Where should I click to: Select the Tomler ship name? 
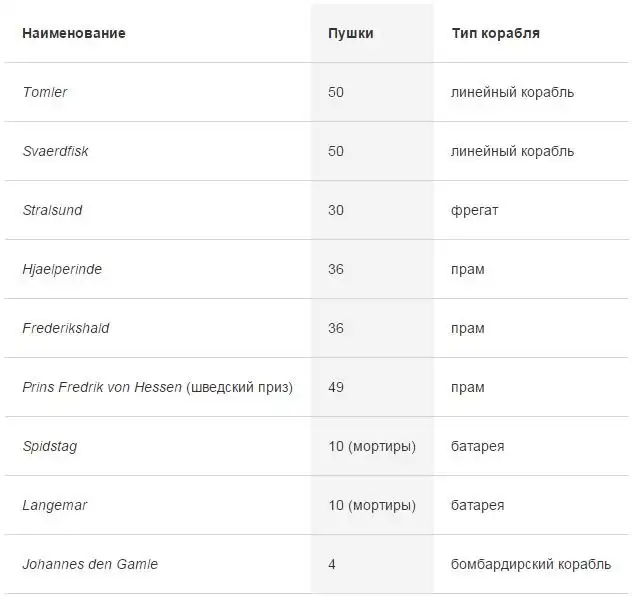(x=45, y=92)
